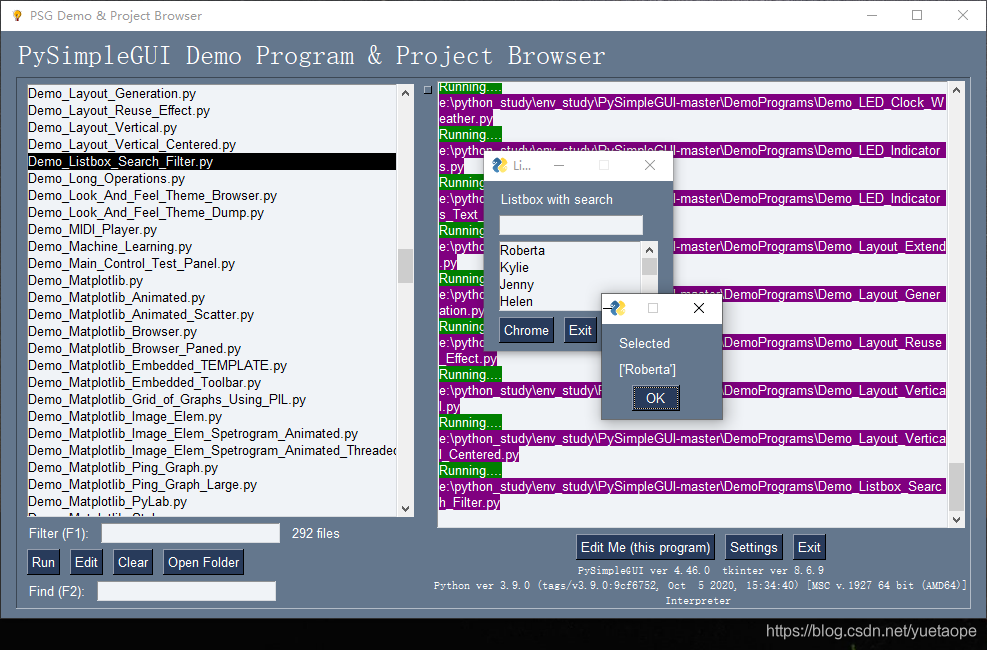Viewport: 987px width, 650px height.
Task: Select Demo_Matplotlib_Browser_Paned.py
Action: pyautogui.click(x=212, y=349)
